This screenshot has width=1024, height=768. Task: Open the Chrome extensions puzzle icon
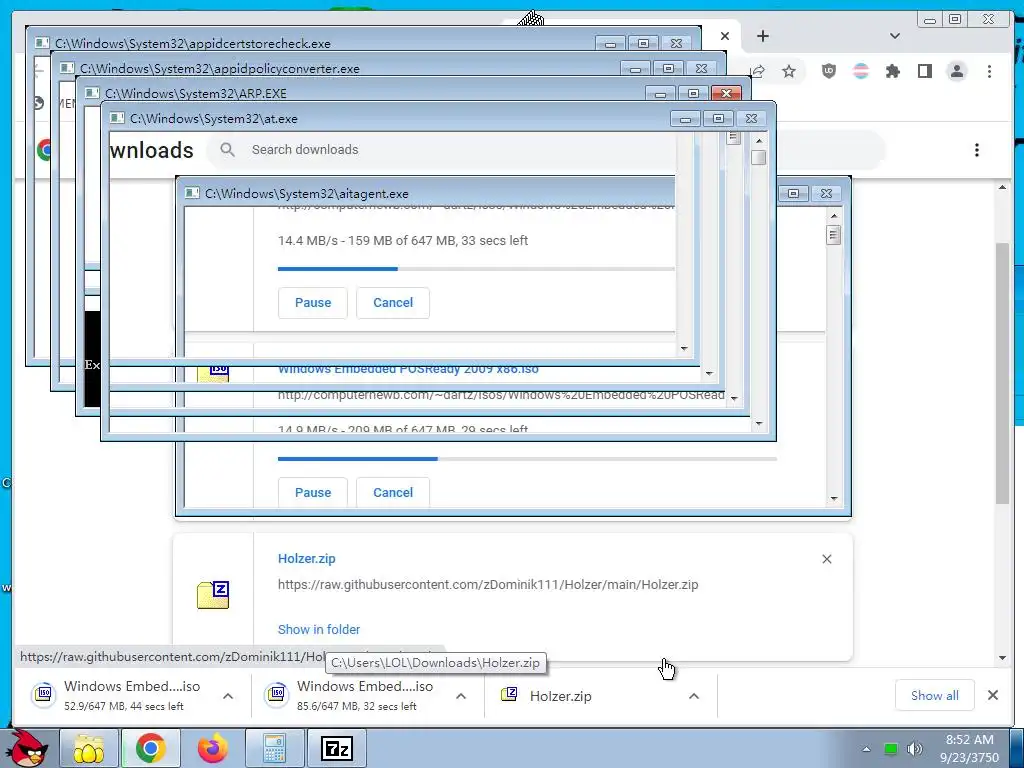[892, 71]
